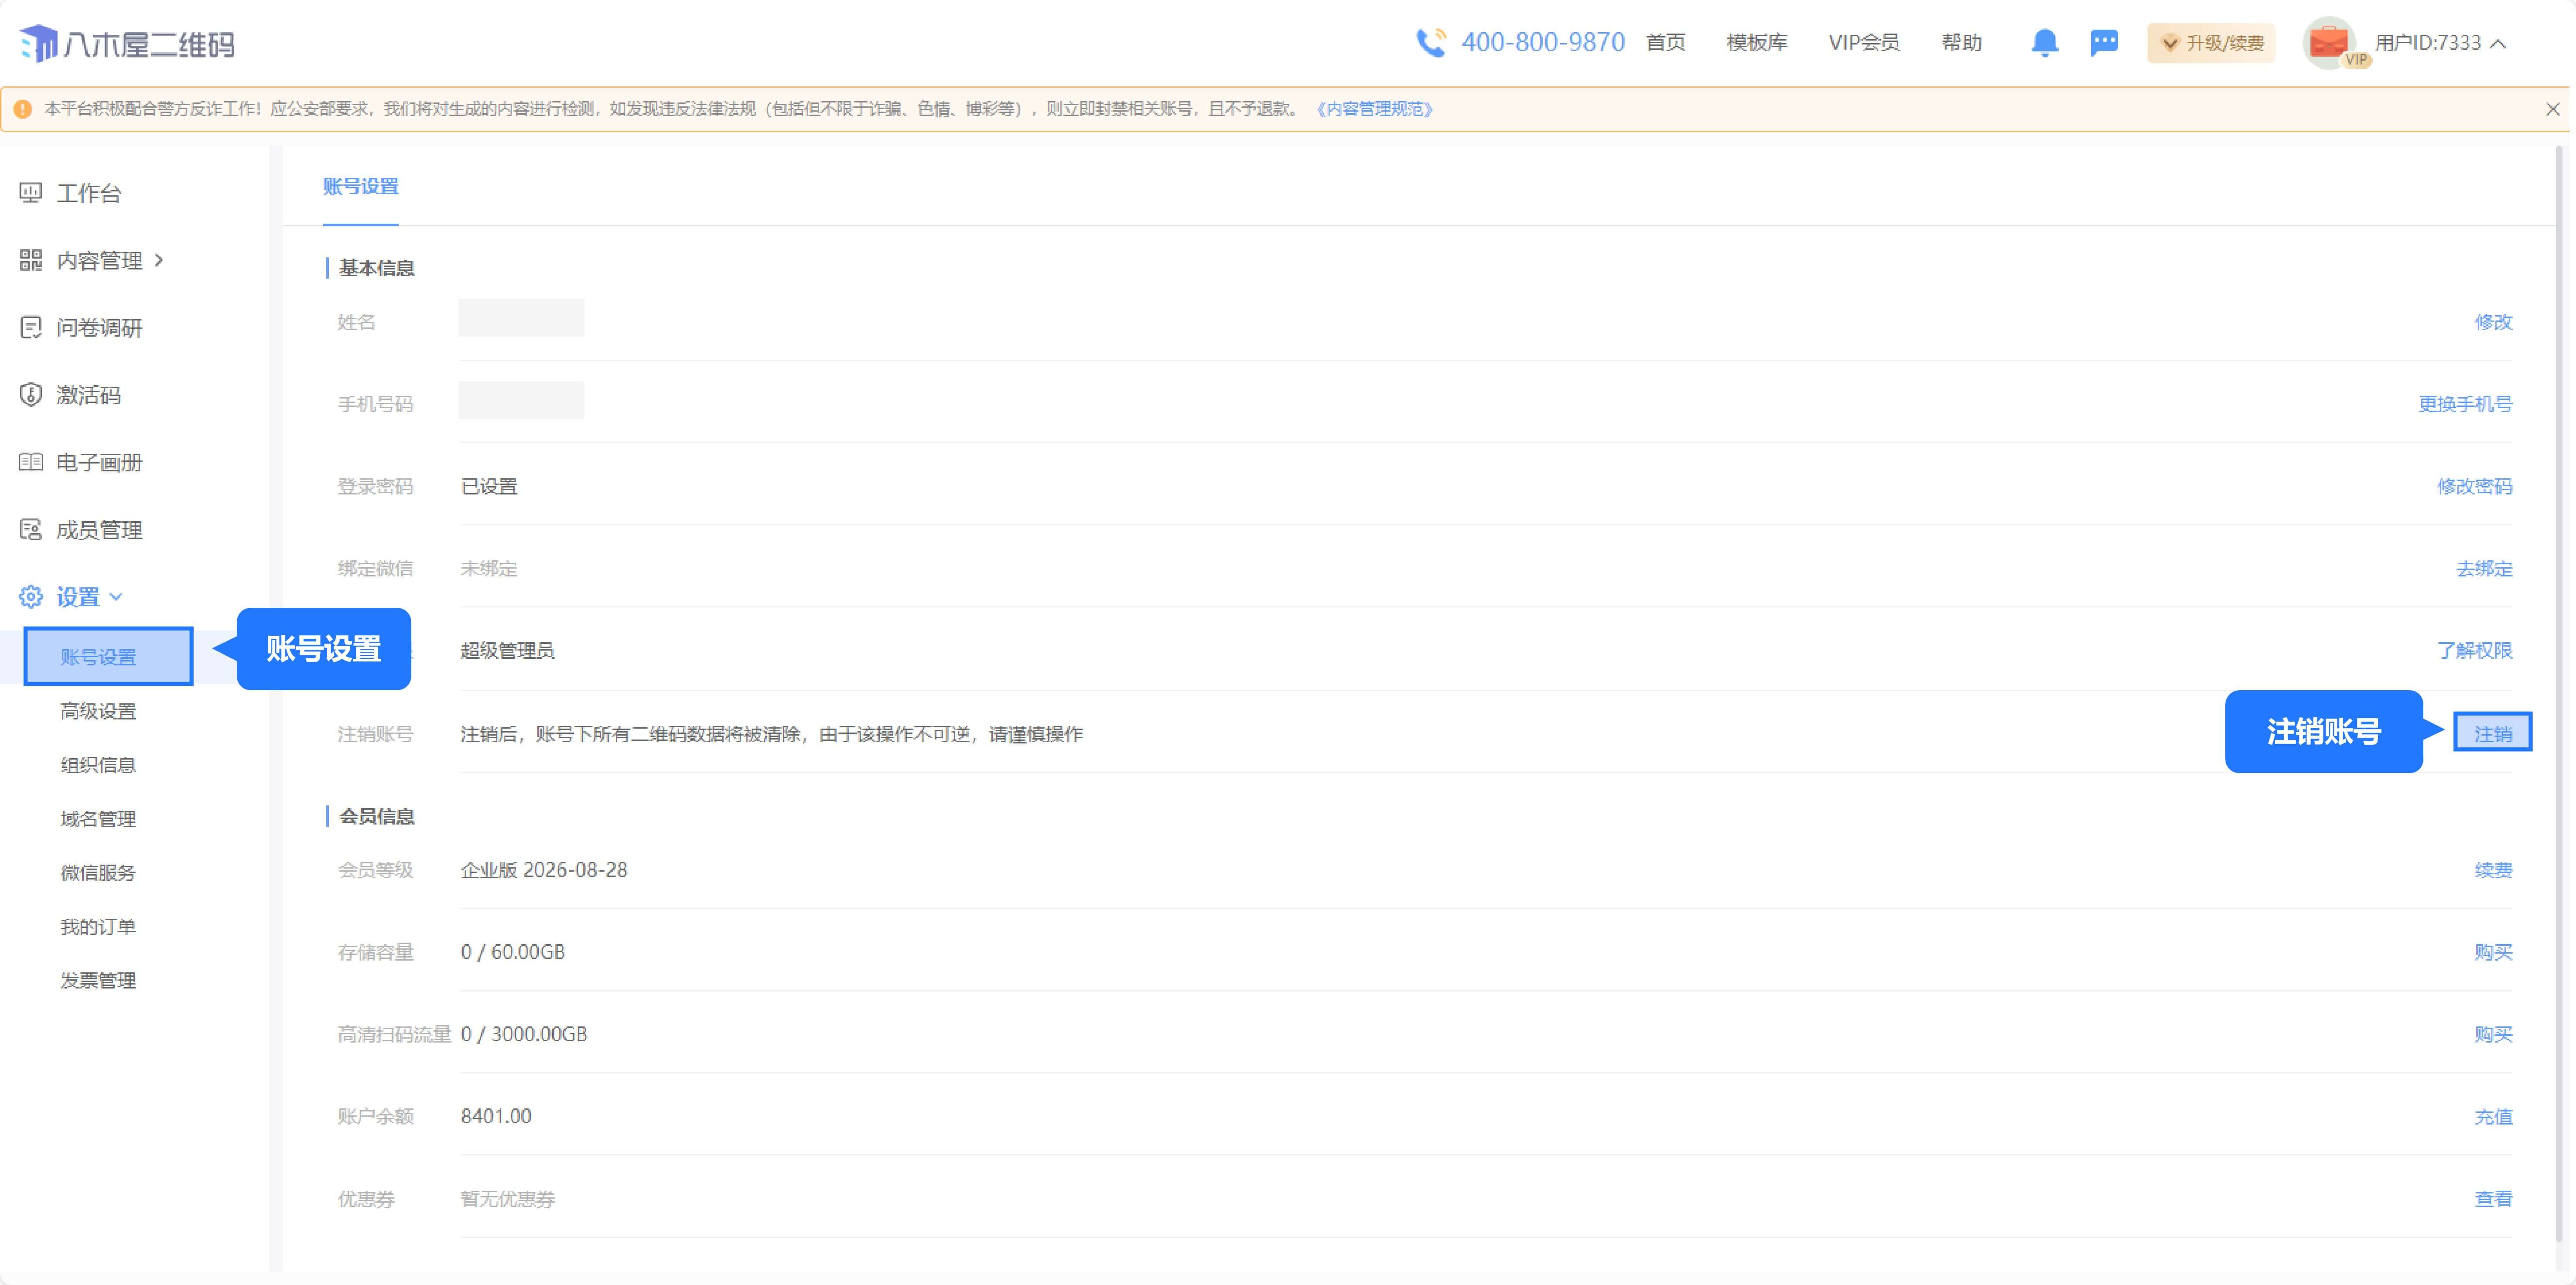Open 问卷调研 in the sidebar
Screen dimensions: 2576x1285
[x=98, y=328]
